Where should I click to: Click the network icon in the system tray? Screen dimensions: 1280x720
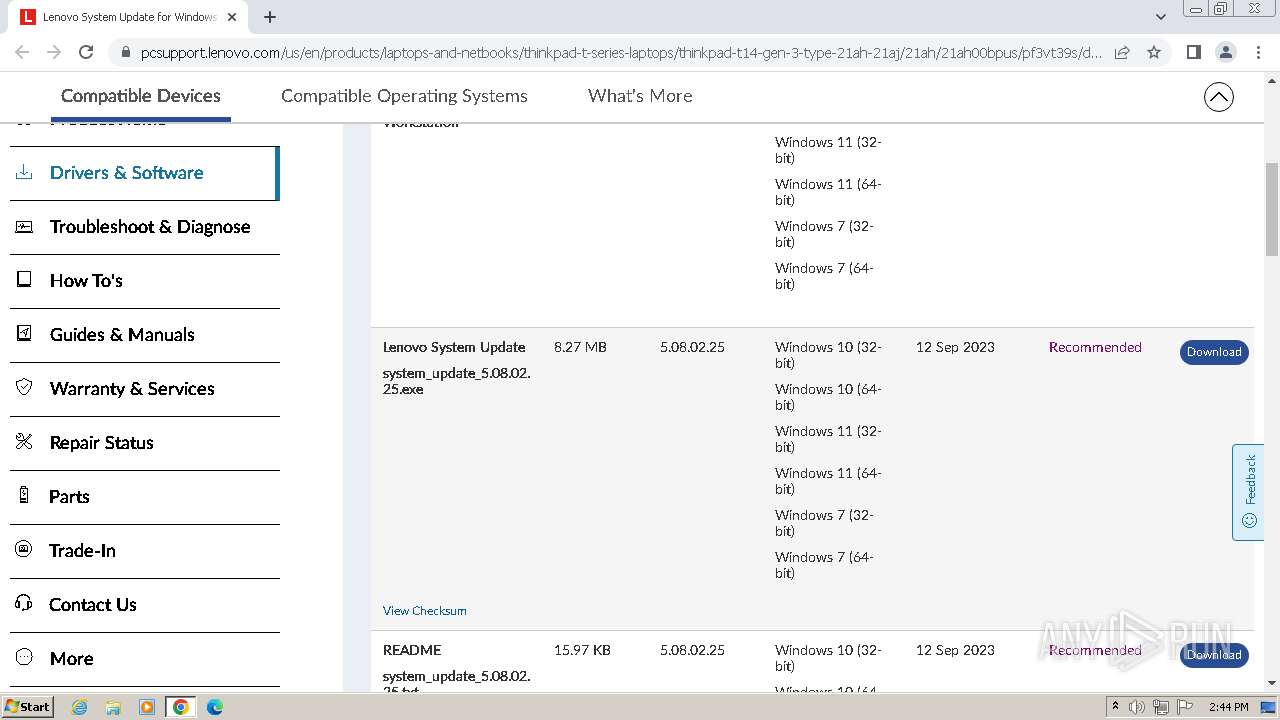click(1160, 707)
